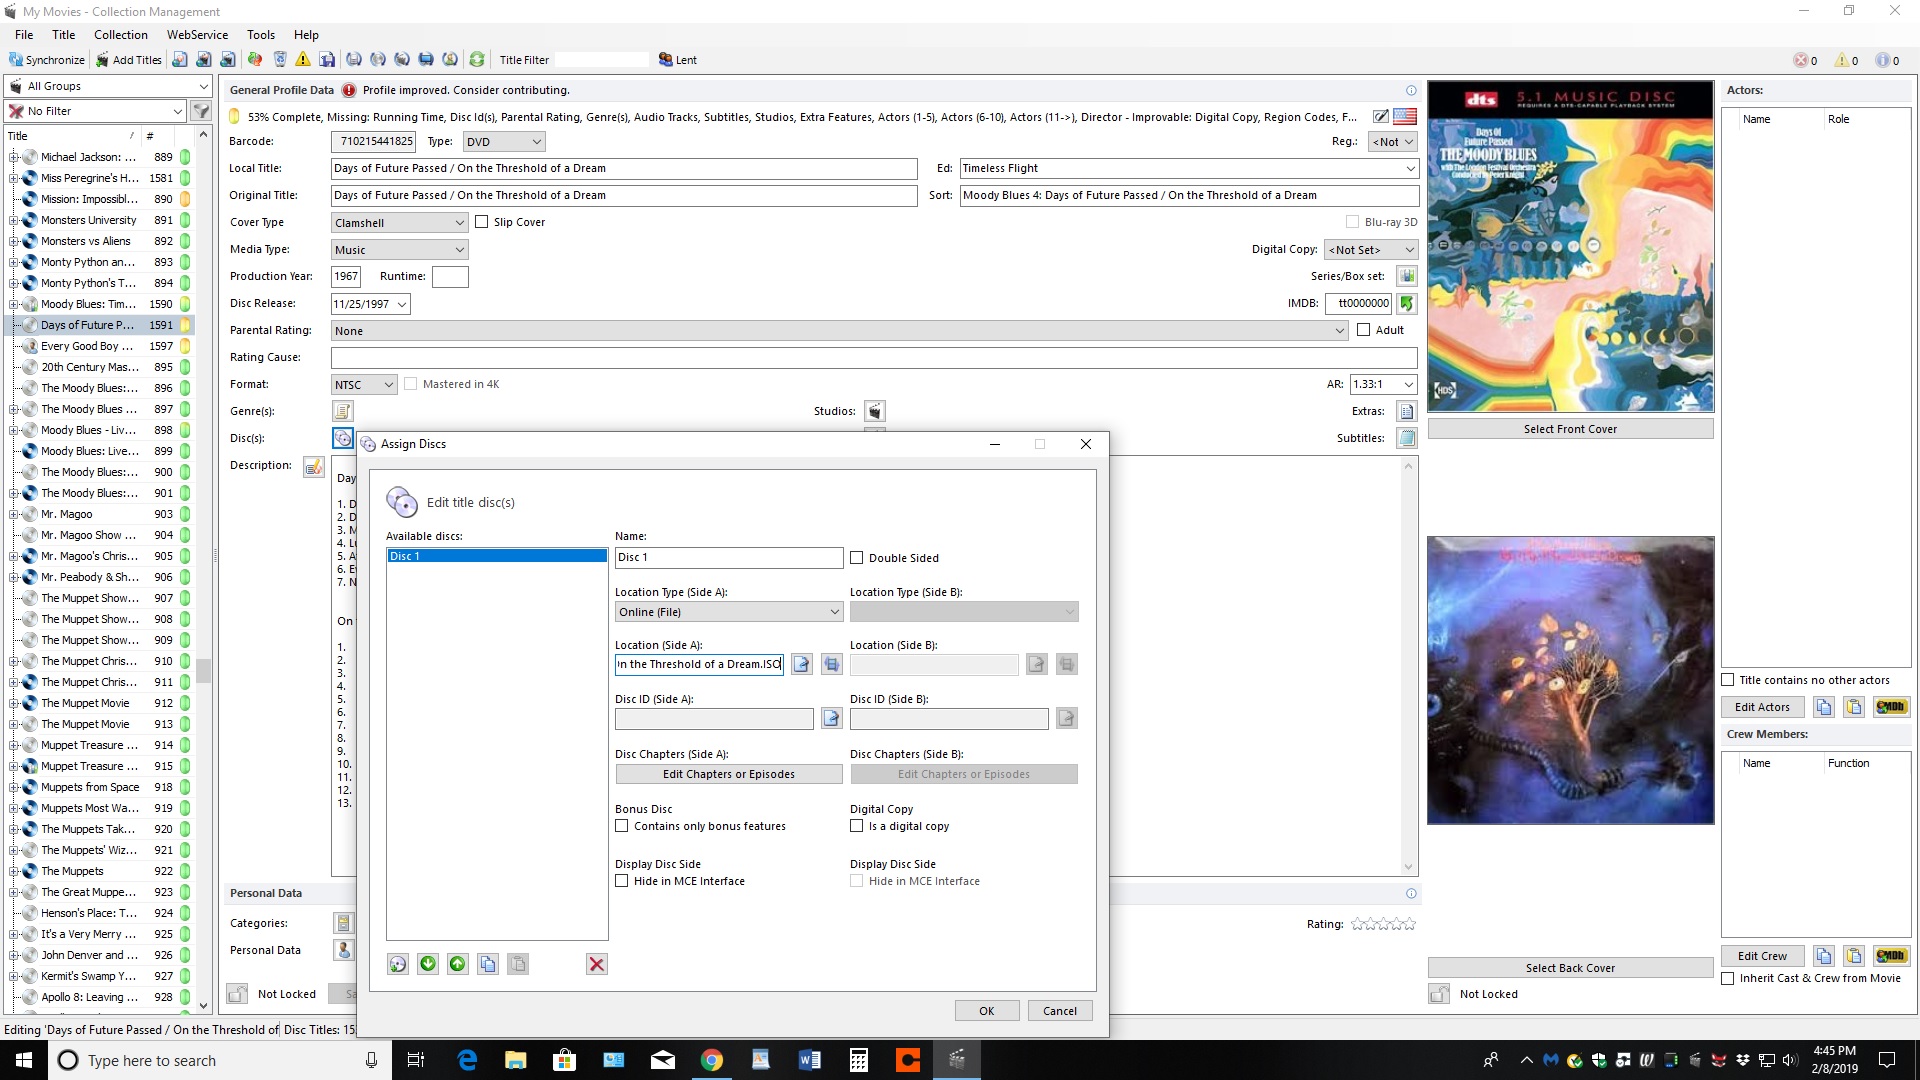Open the Tools menu
The width and height of the screenshot is (1920, 1080).
coord(261,34)
